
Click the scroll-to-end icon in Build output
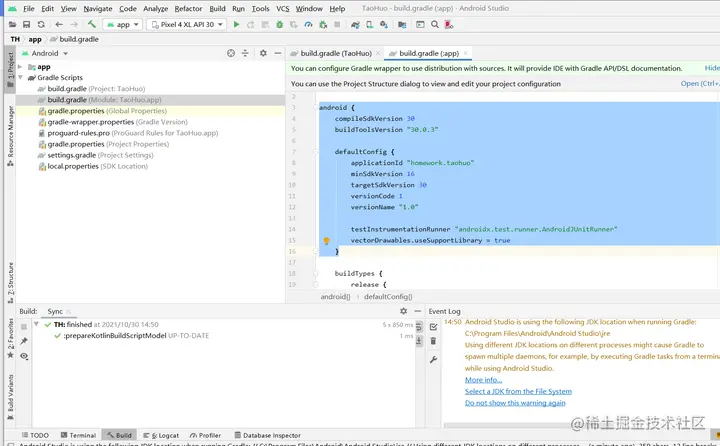(x=419, y=341)
